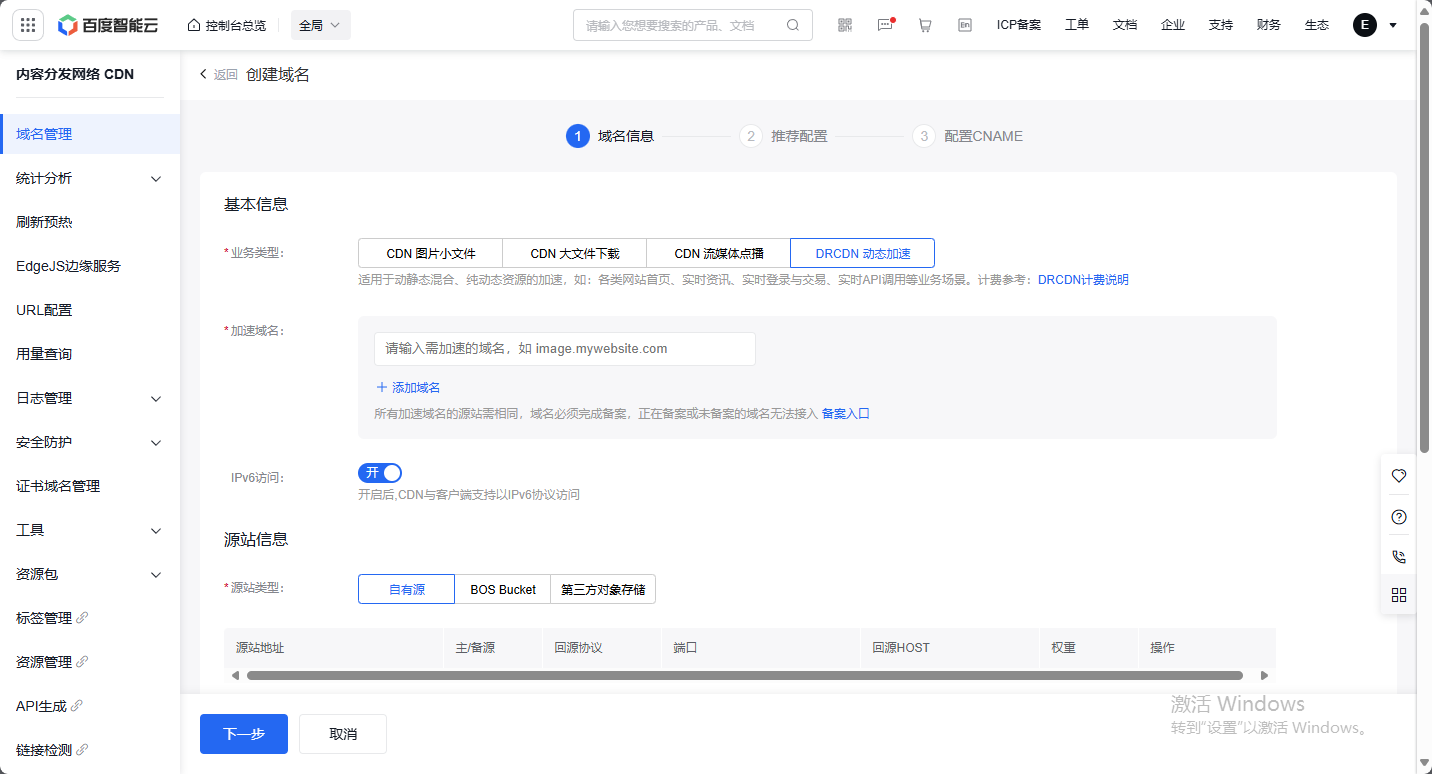
Task: Select 域名管理 in the sidebar
Action: [x=90, y=134]
